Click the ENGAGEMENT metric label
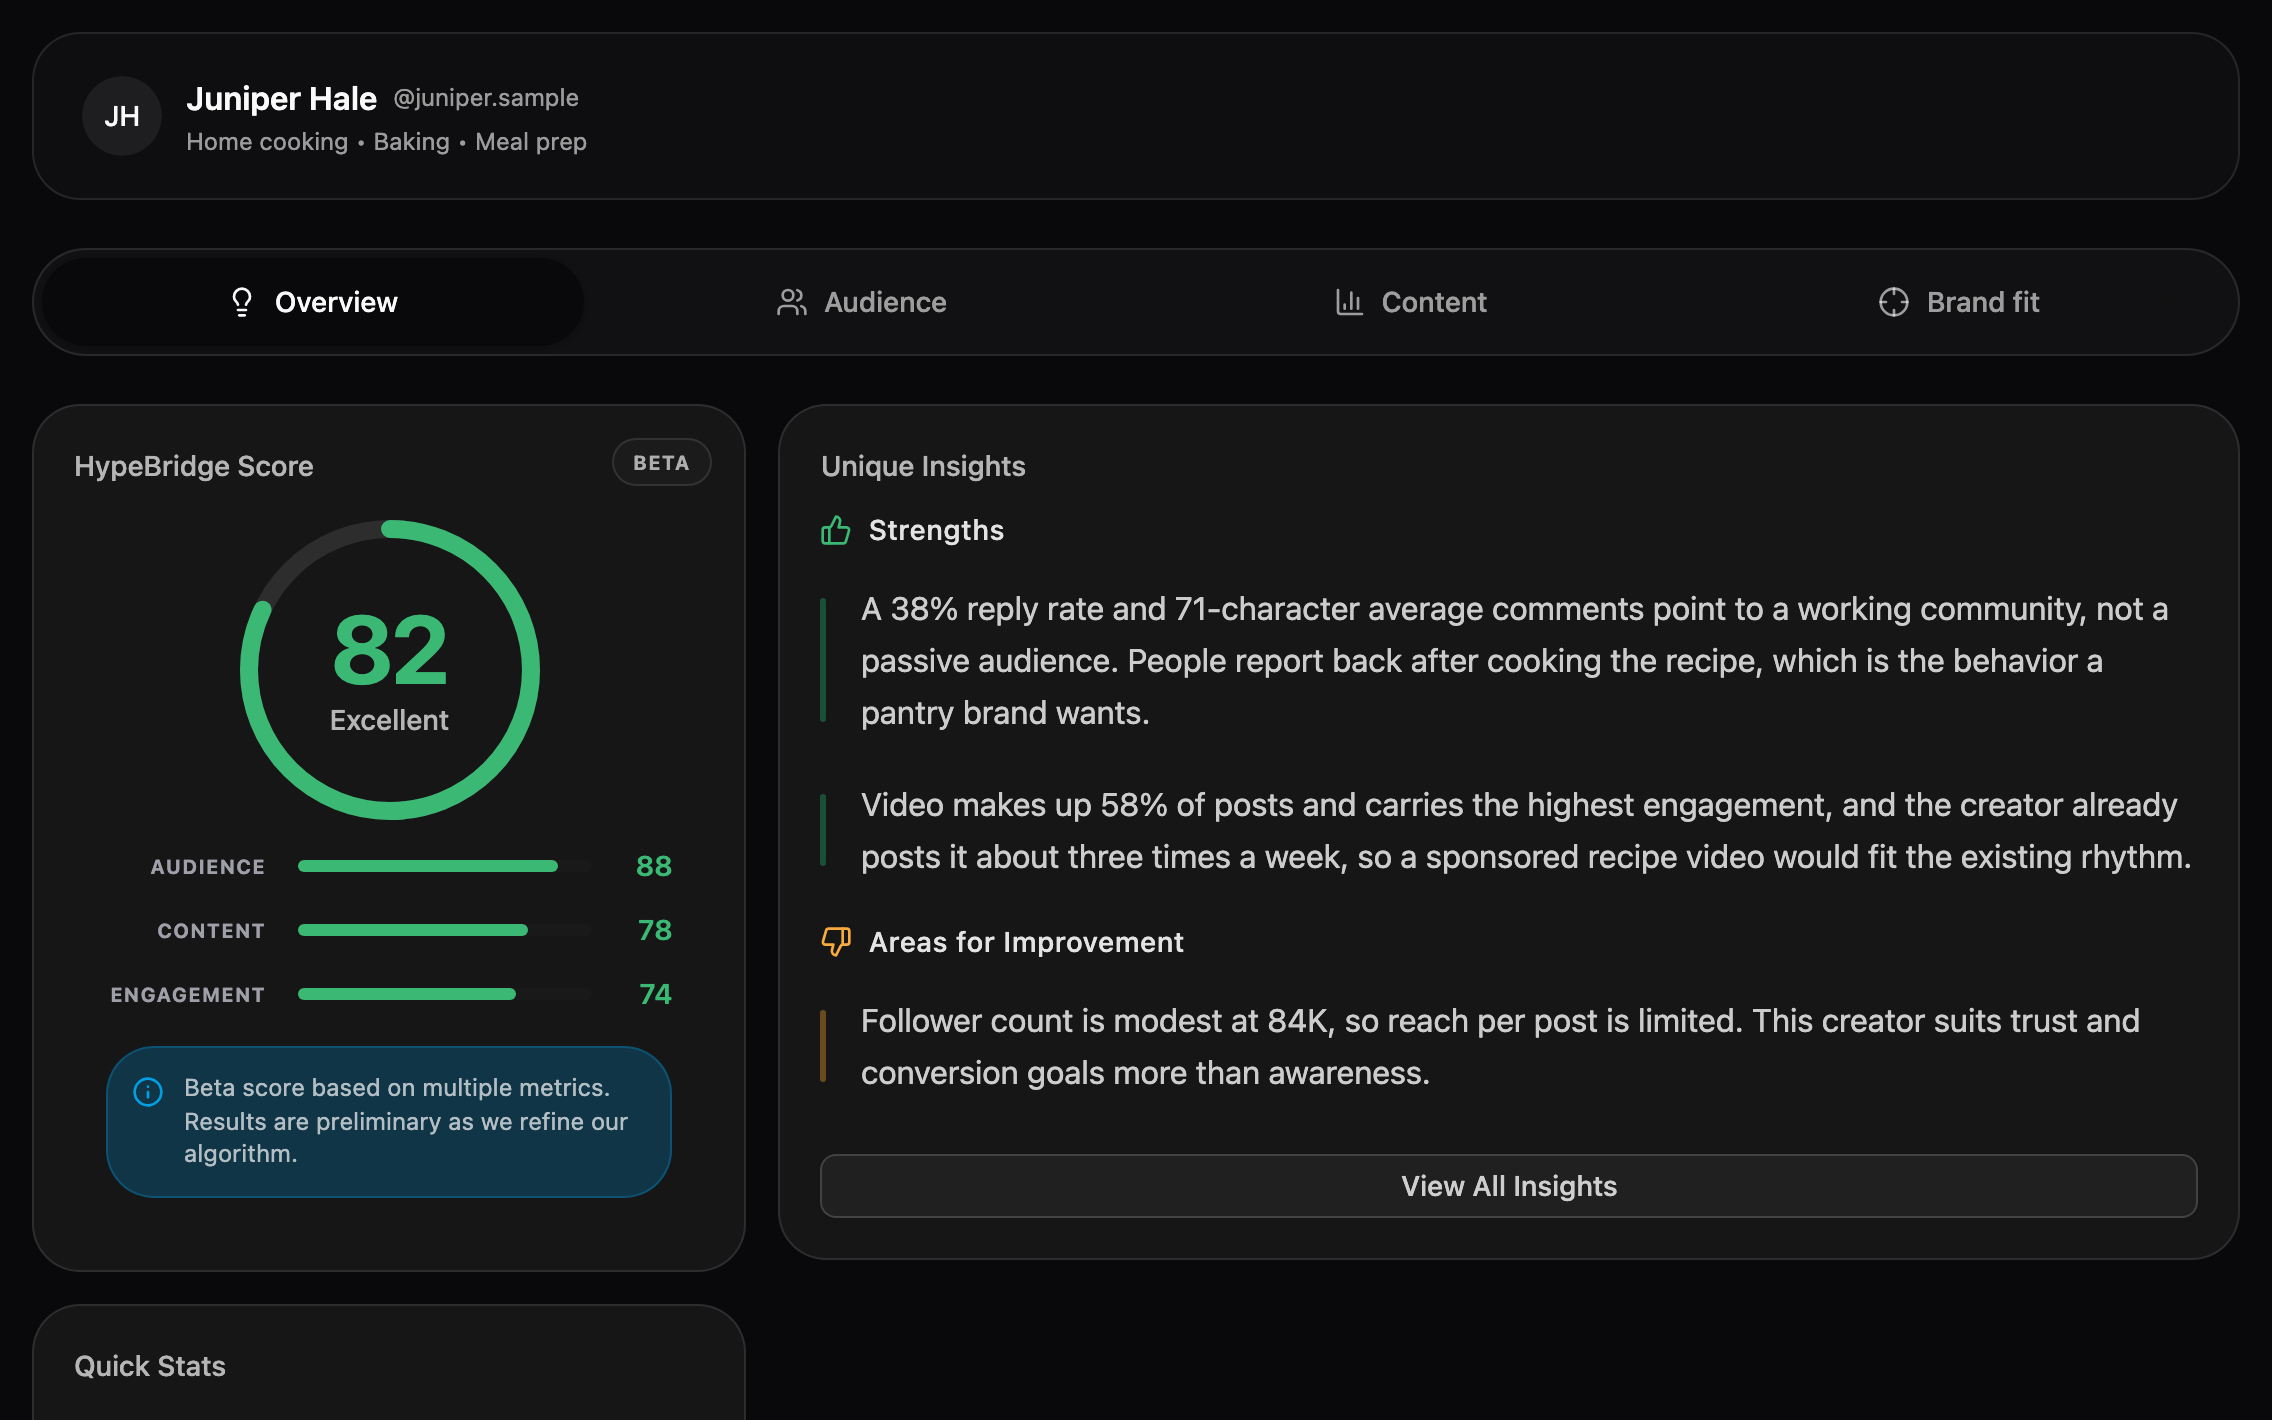The height and width of the screenshot is (1420, 2272). pos(188,995)
